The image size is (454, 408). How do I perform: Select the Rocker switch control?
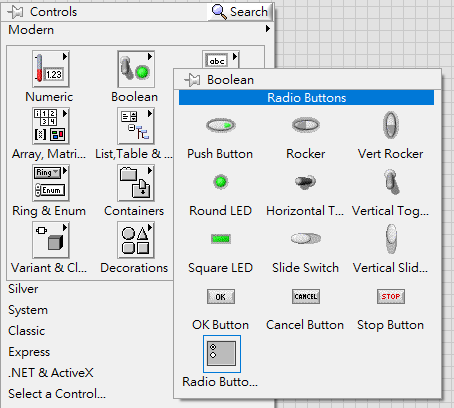306,125
